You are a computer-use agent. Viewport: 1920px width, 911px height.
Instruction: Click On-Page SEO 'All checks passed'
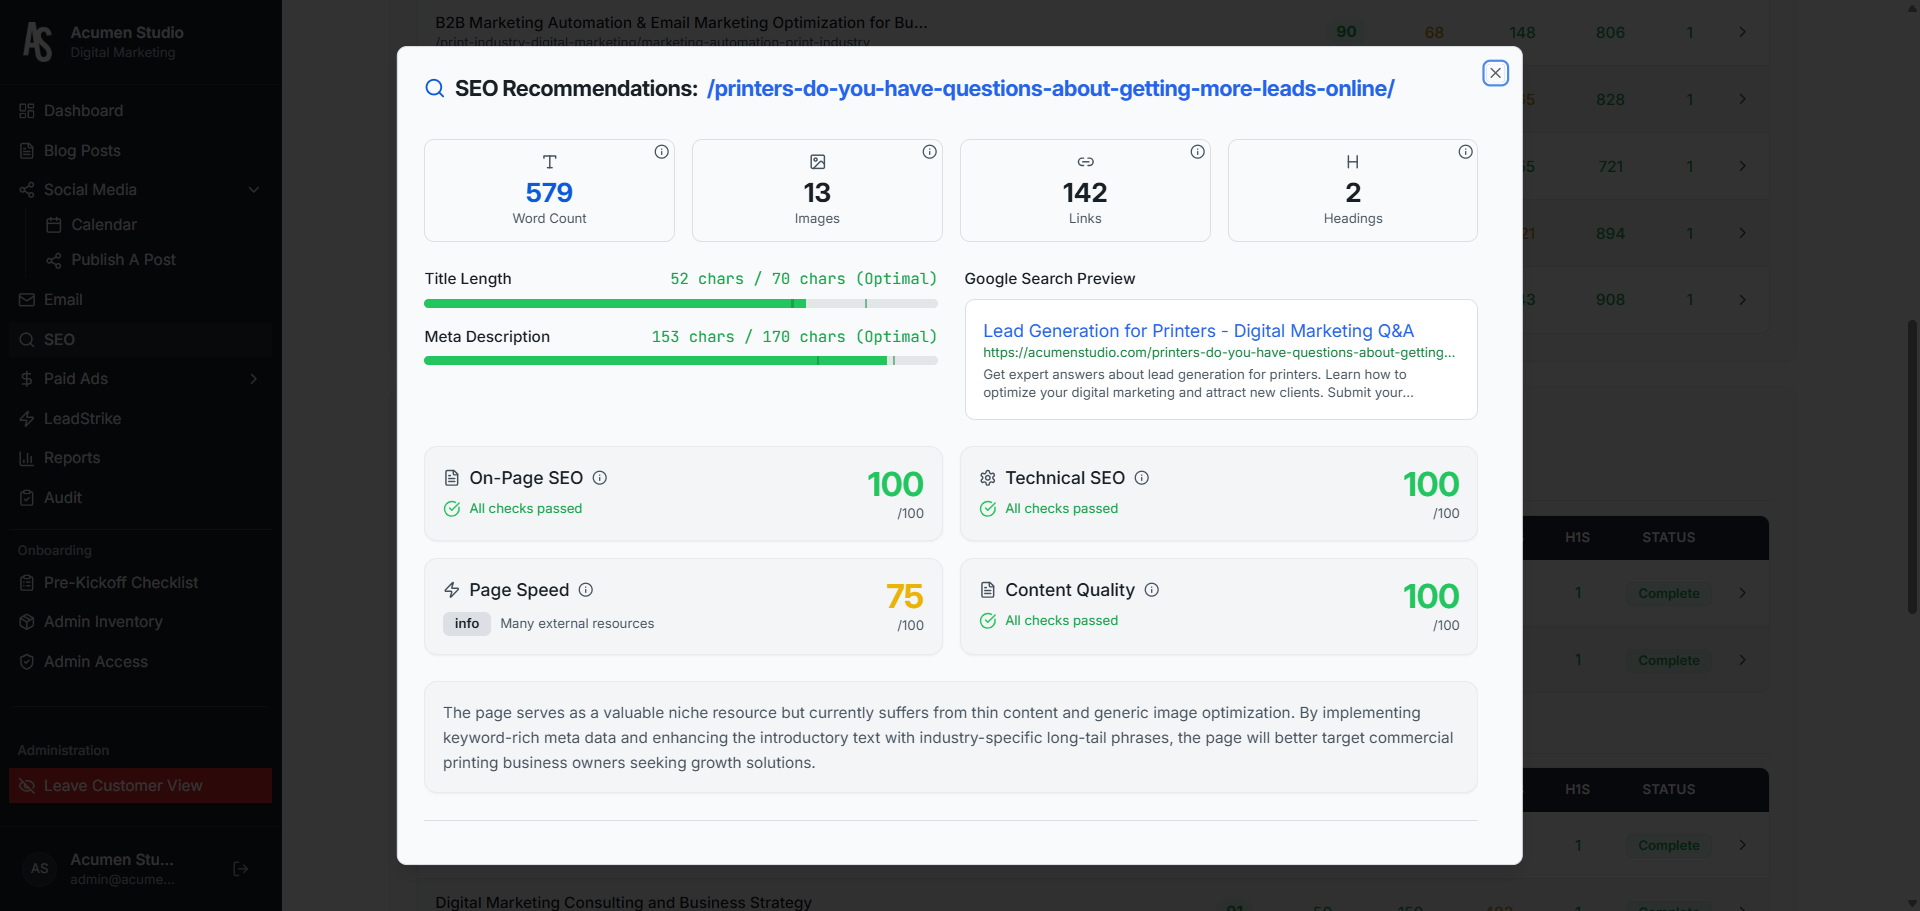pyautogui.click(x=526, y=509)
